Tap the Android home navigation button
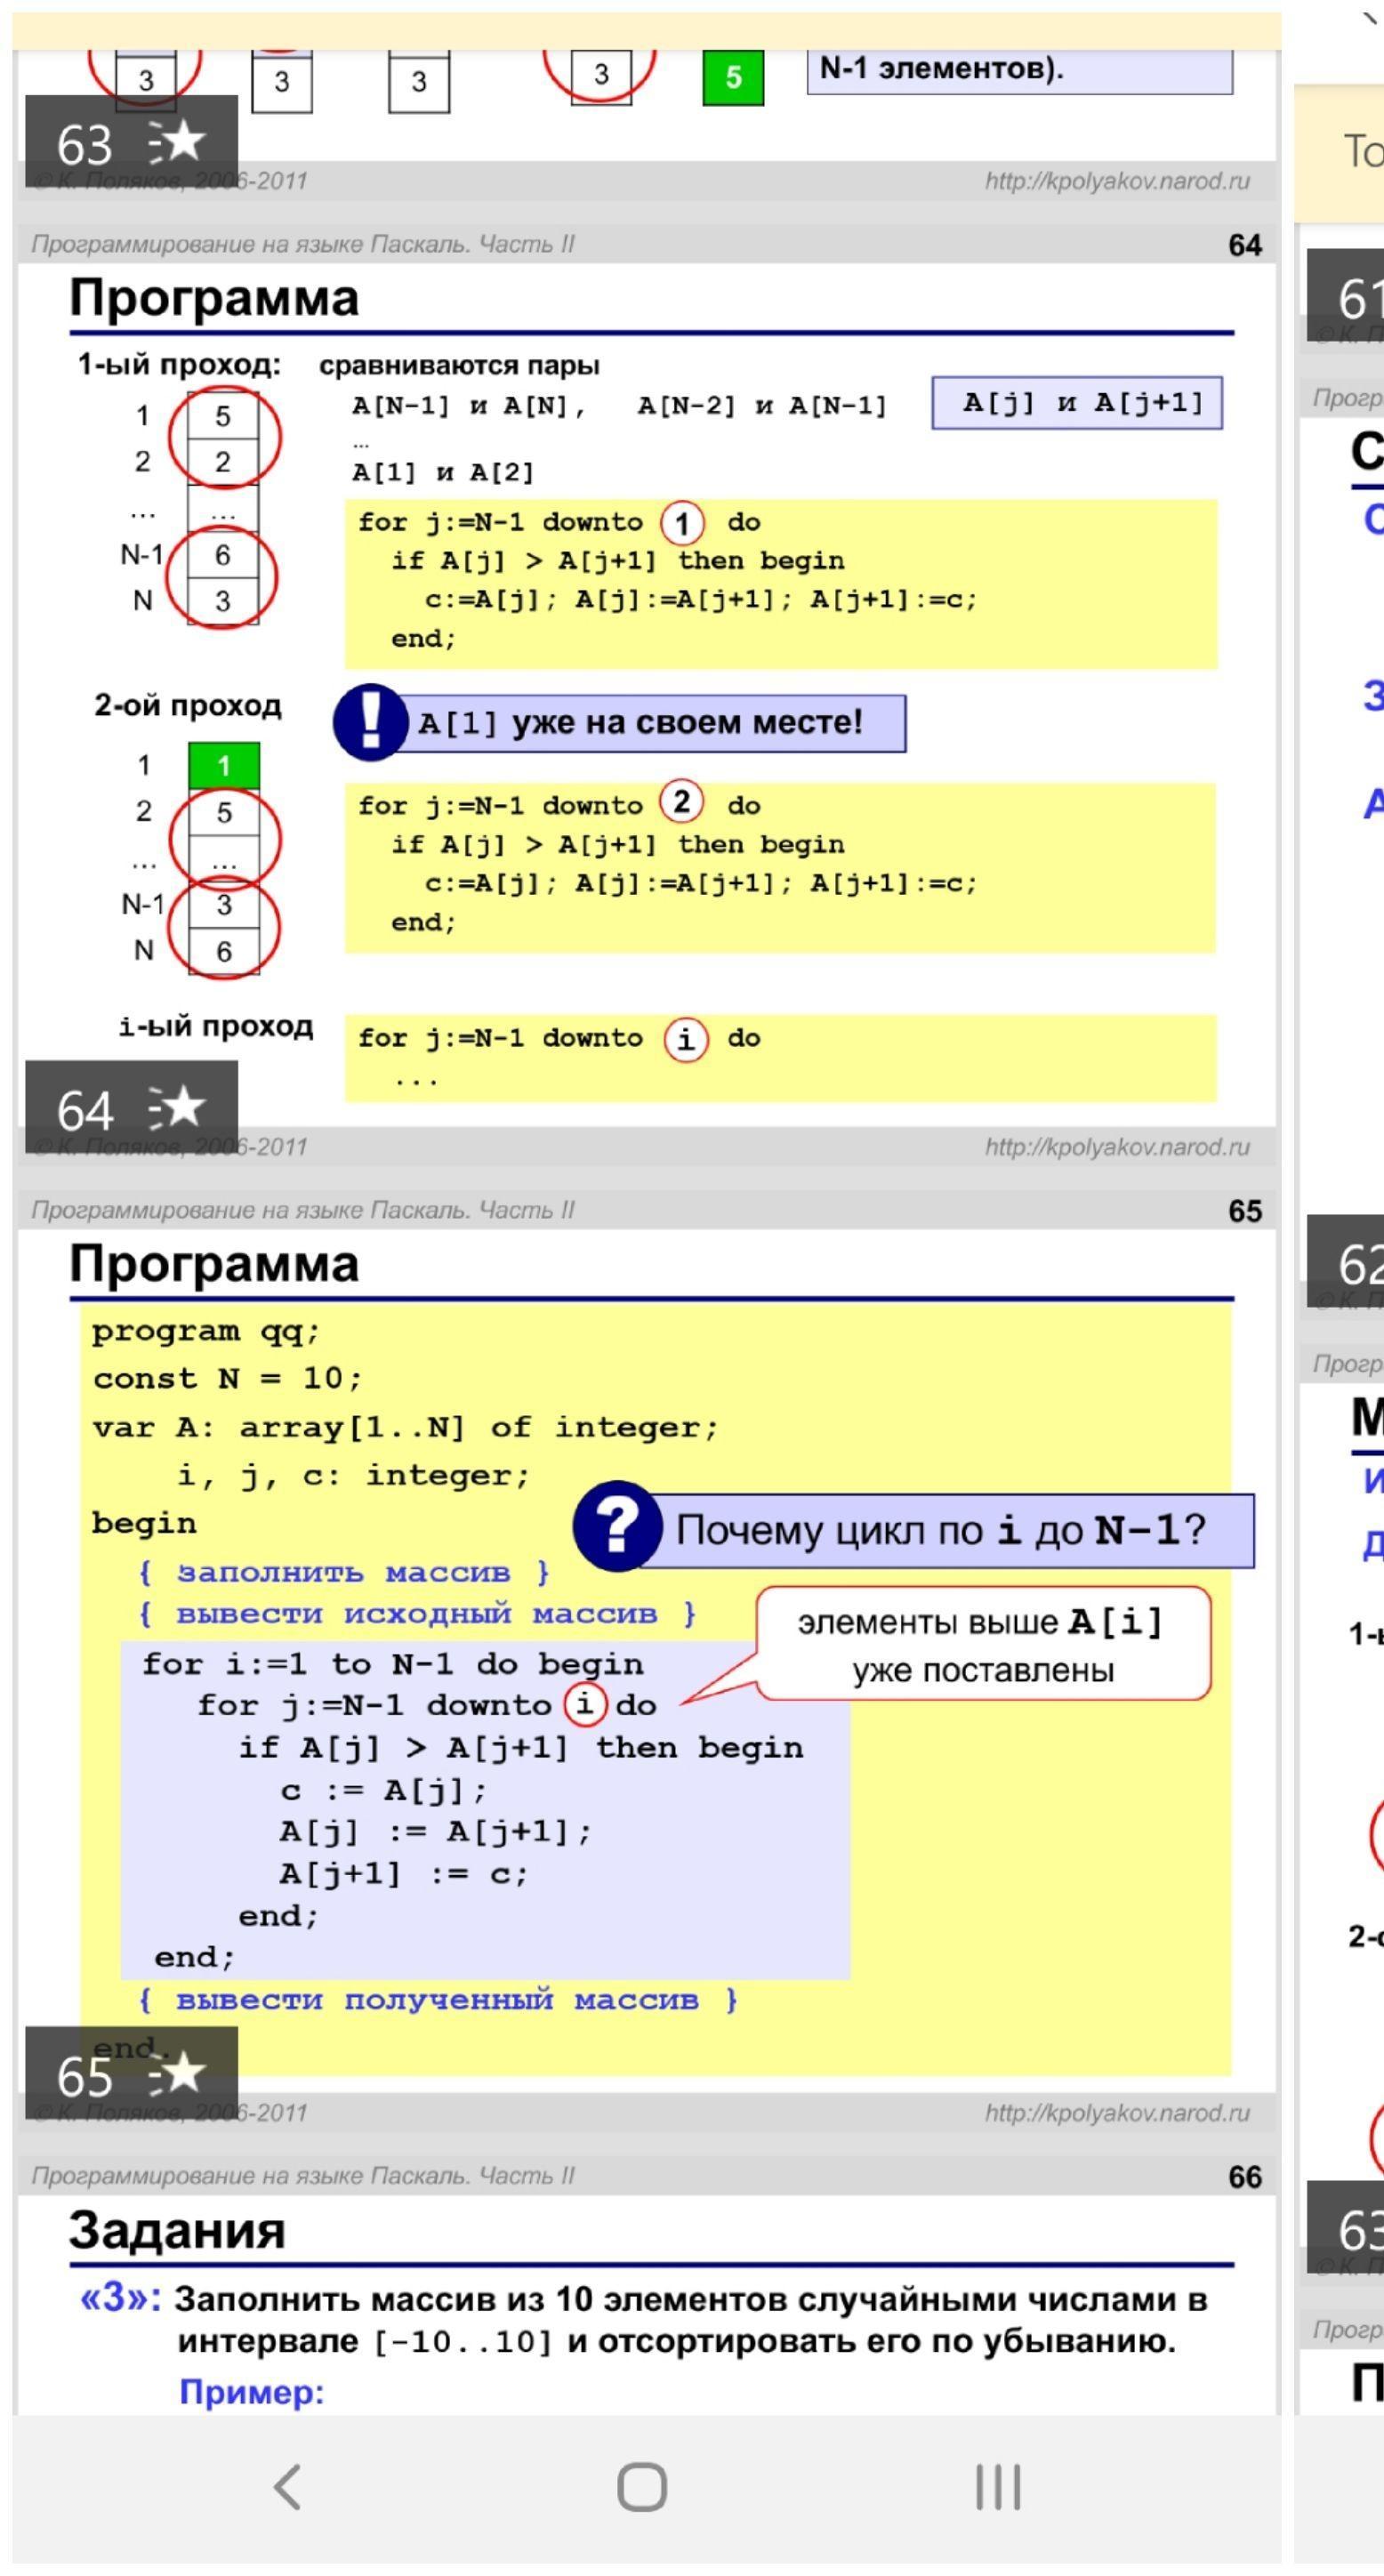Screen dimensions: 1384x2576 point(642,2486)
